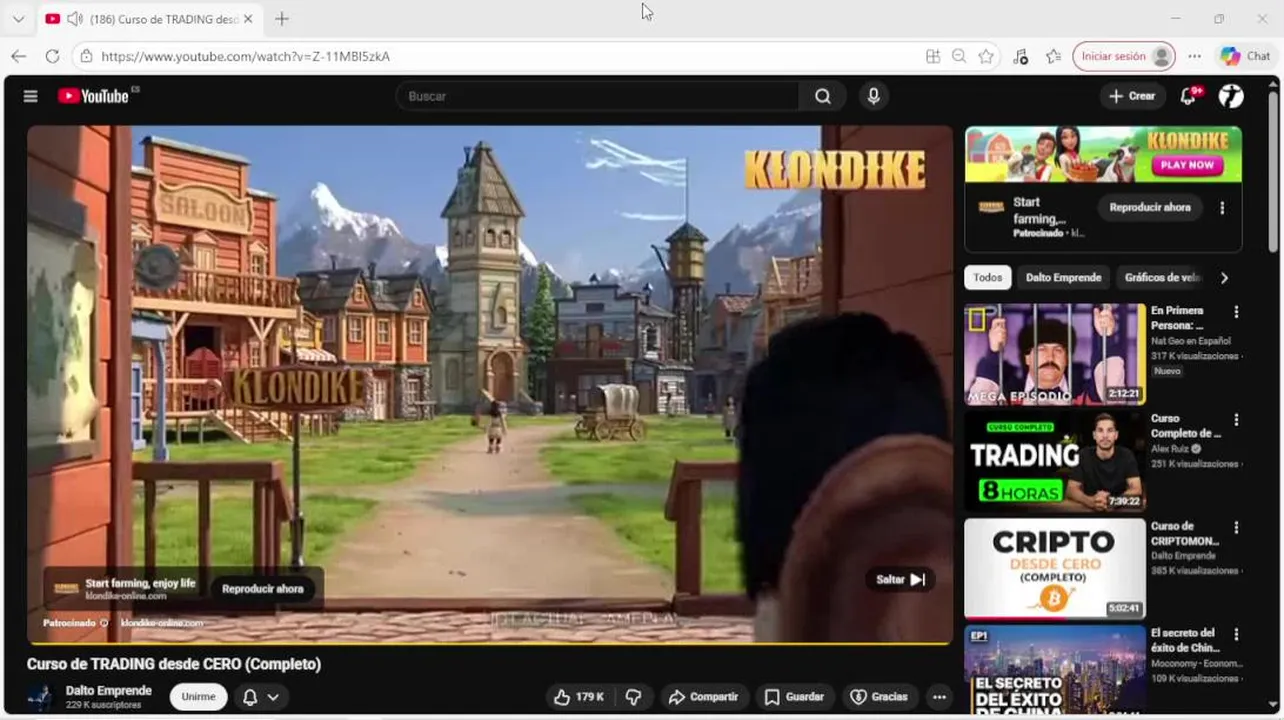This screenshot has width=1284, height=720.
Task: Open the Dalto Emprende channel avatar
Action: tap(40, 697)
